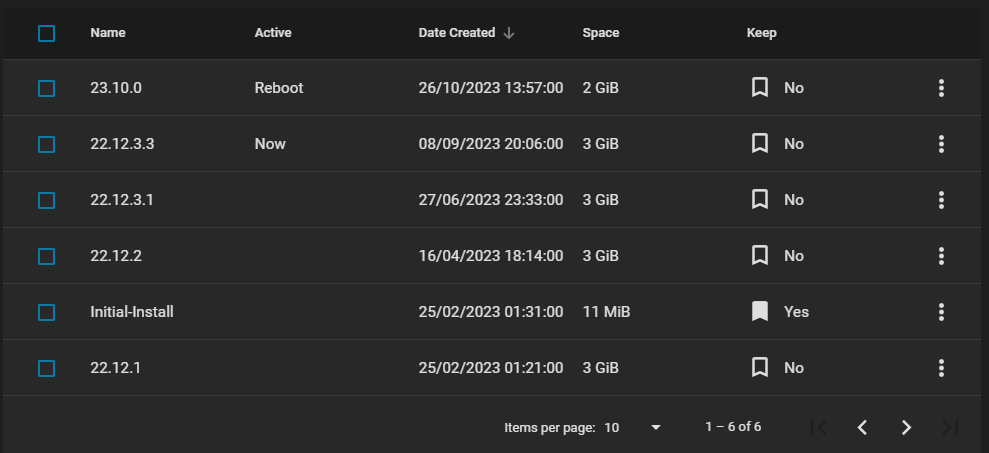Click the bookmark icon for 22.12.2
989x453 pixels.
click(760, 256)
